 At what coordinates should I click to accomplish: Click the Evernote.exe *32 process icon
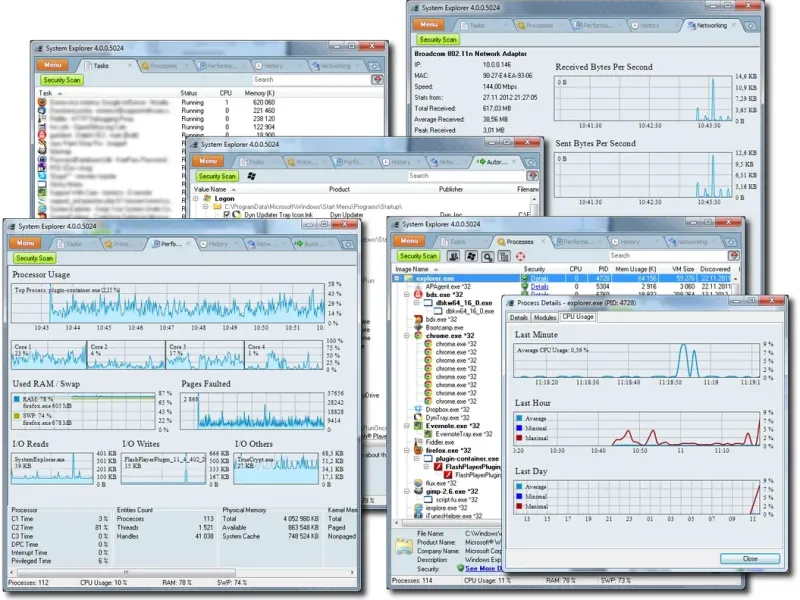[418, 426]
